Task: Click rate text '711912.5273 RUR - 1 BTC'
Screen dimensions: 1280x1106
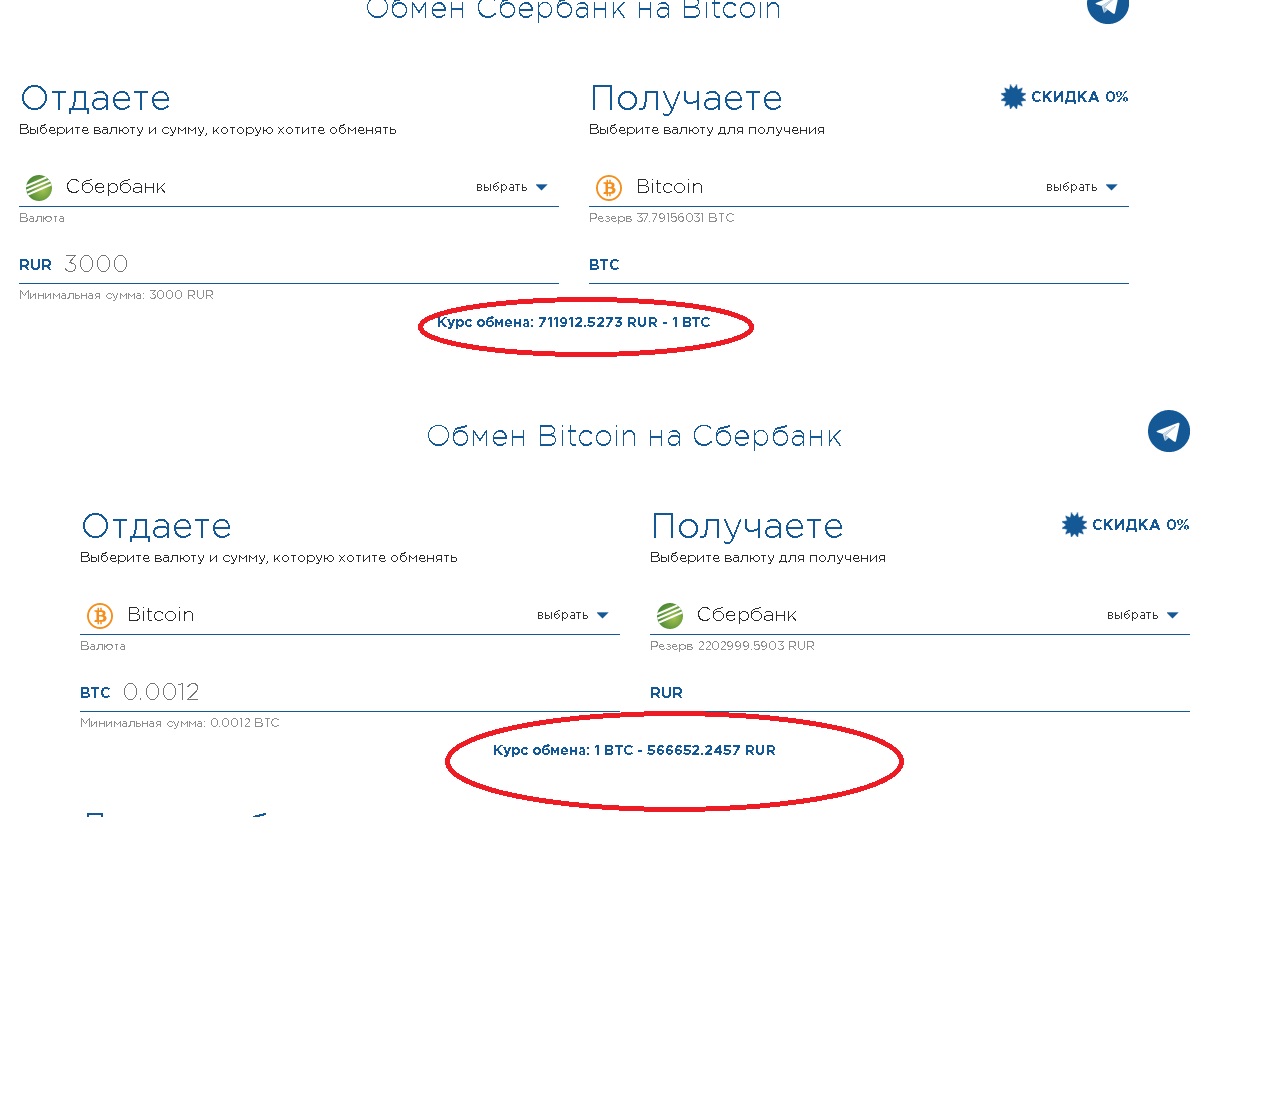Action: [x=624, y=322]
